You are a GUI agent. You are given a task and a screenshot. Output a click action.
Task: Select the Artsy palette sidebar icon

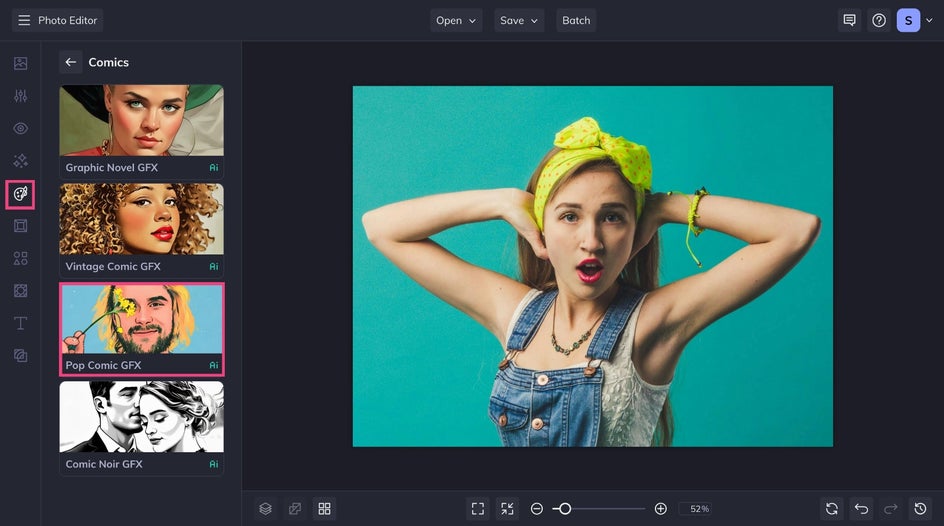coord(20,194)
